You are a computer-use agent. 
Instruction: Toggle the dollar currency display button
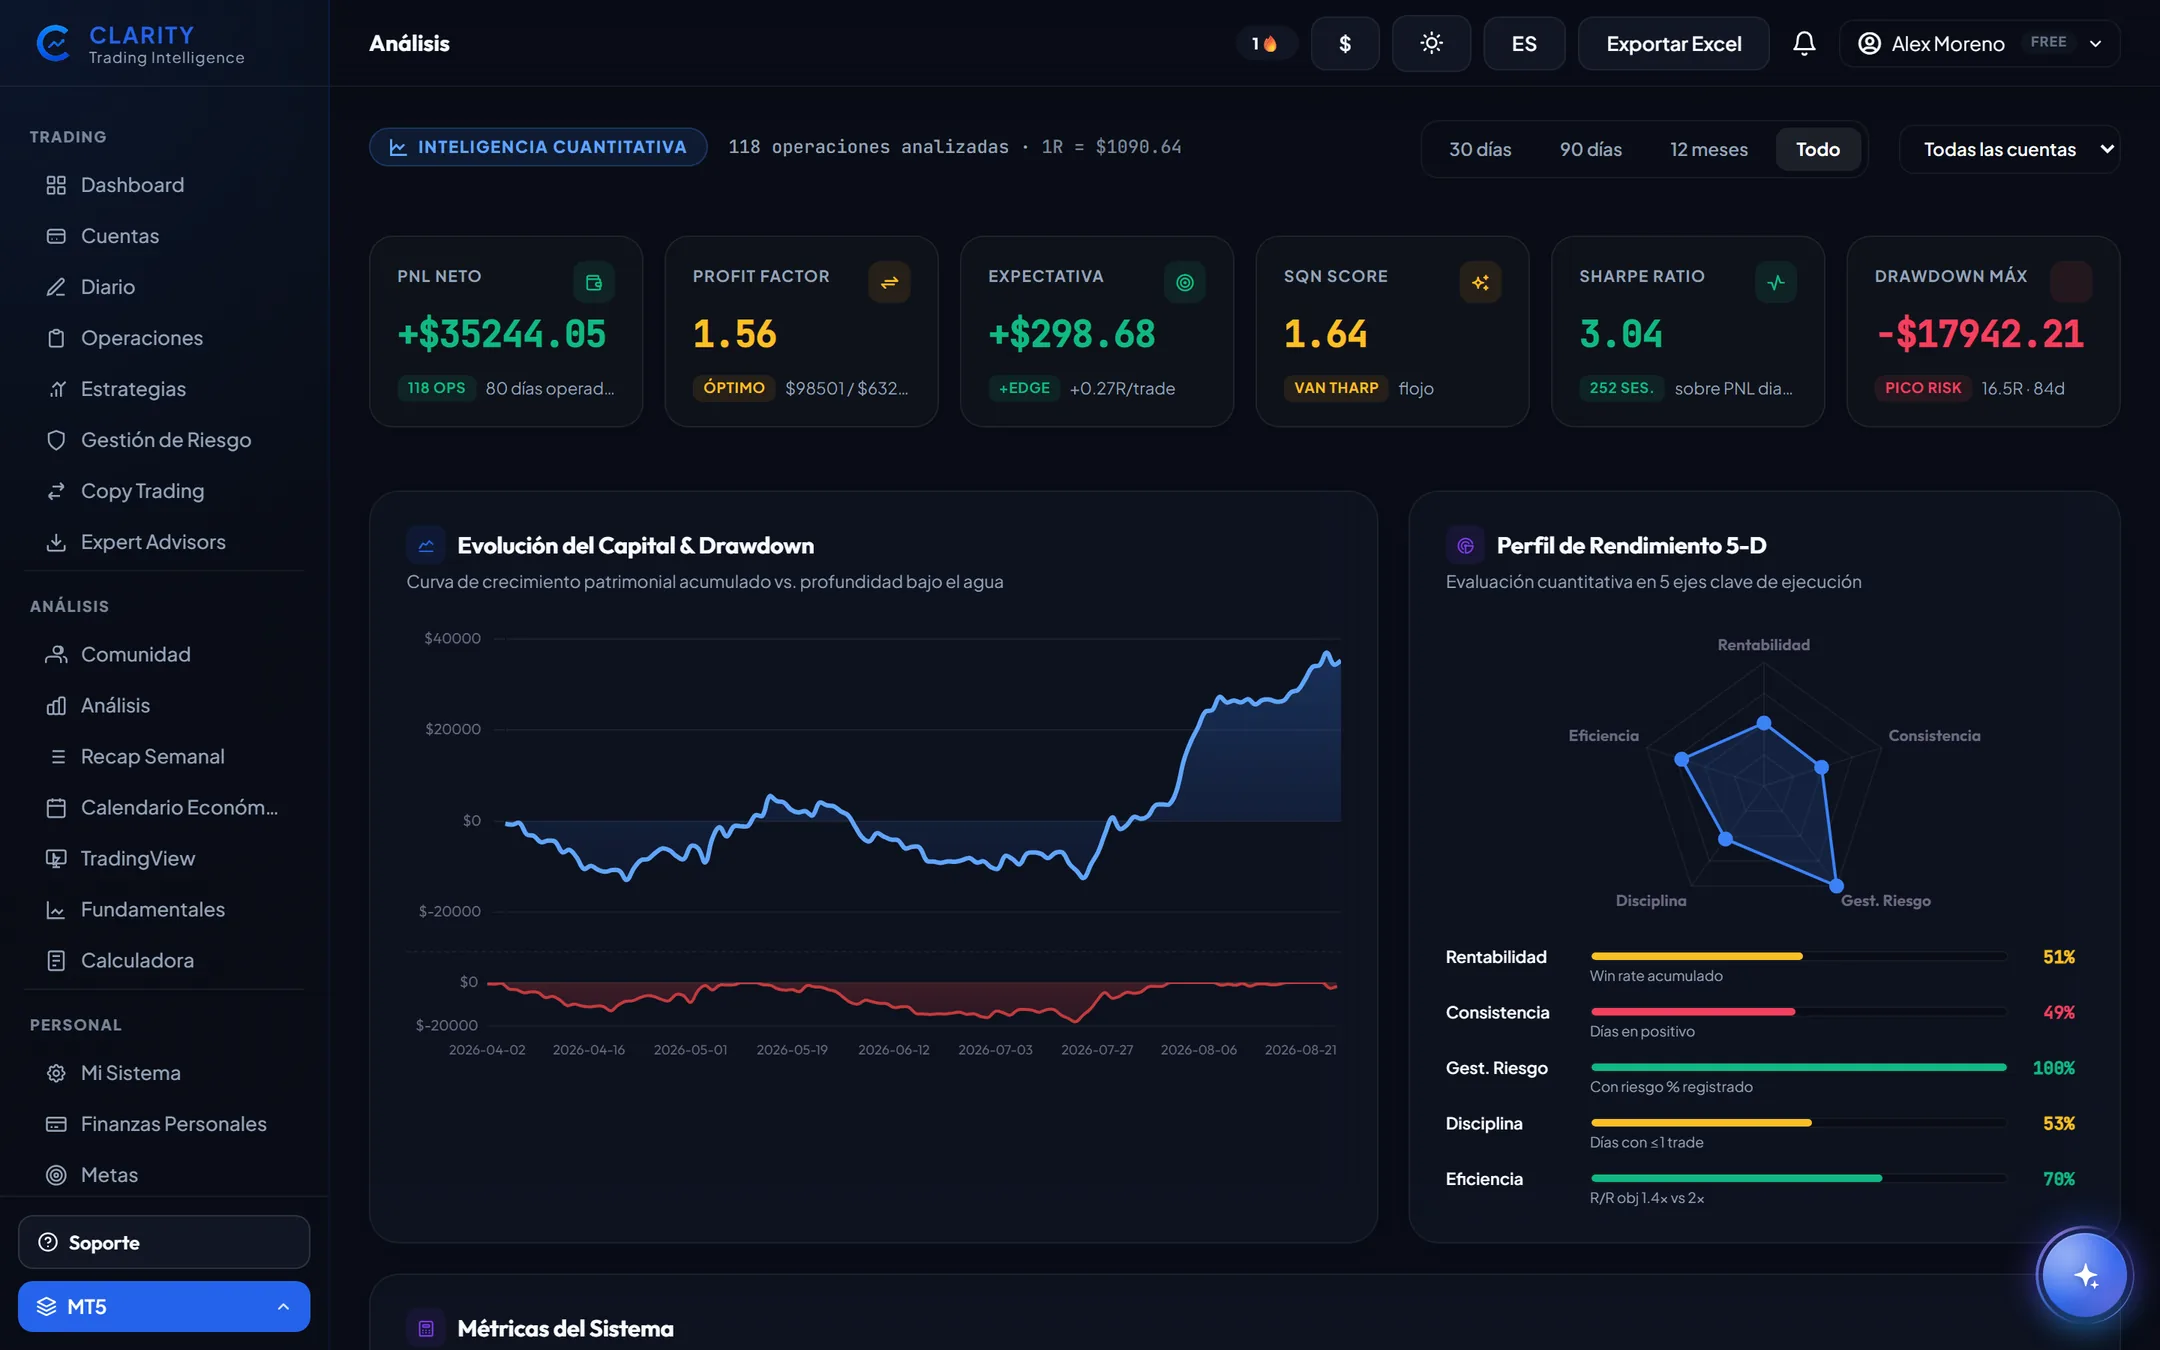(x=1345, y=43)
